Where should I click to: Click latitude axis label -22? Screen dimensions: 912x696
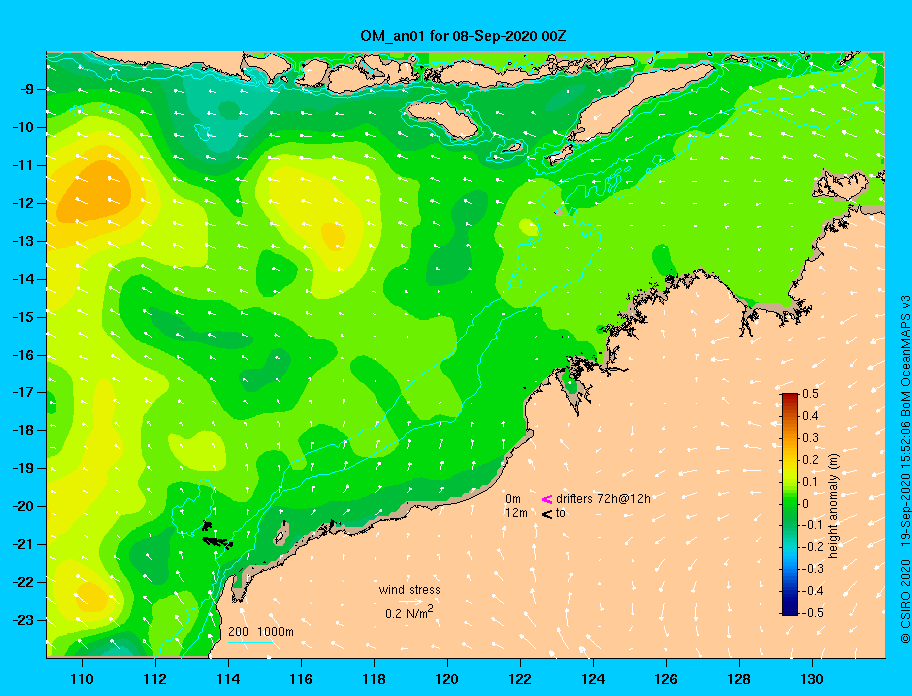coord(23,582)
